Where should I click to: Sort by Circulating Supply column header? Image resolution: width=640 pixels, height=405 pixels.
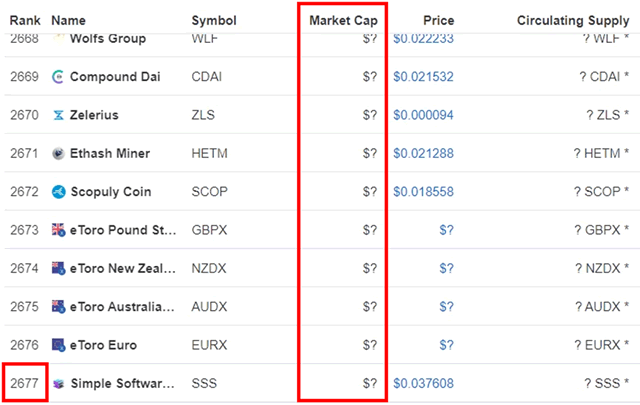(573, 20)
